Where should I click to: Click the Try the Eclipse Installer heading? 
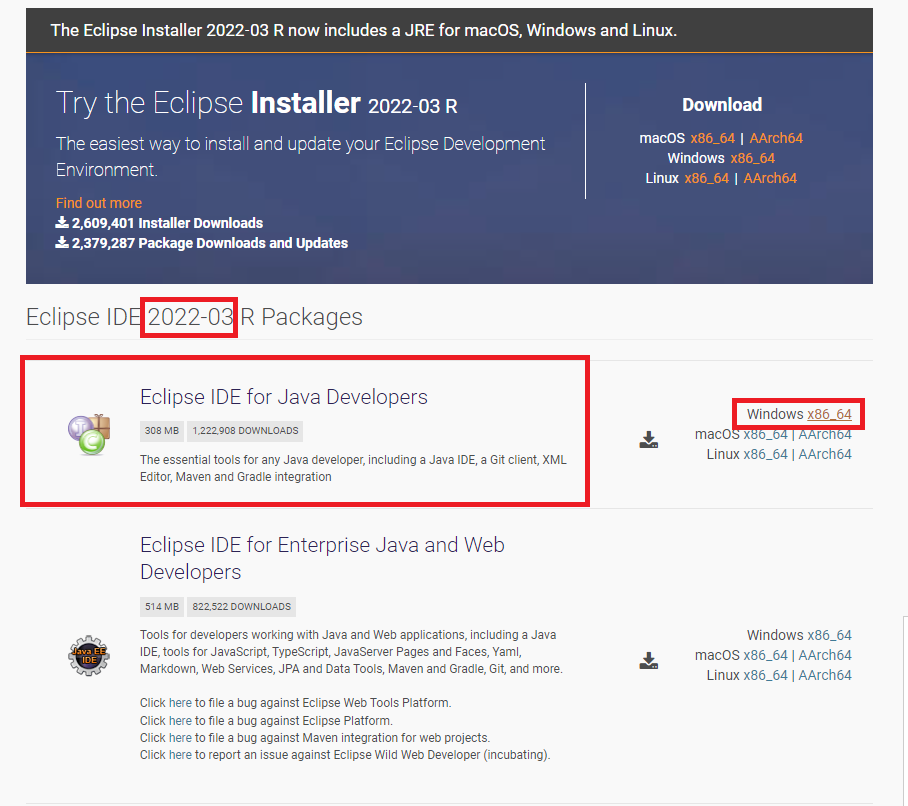257,103
